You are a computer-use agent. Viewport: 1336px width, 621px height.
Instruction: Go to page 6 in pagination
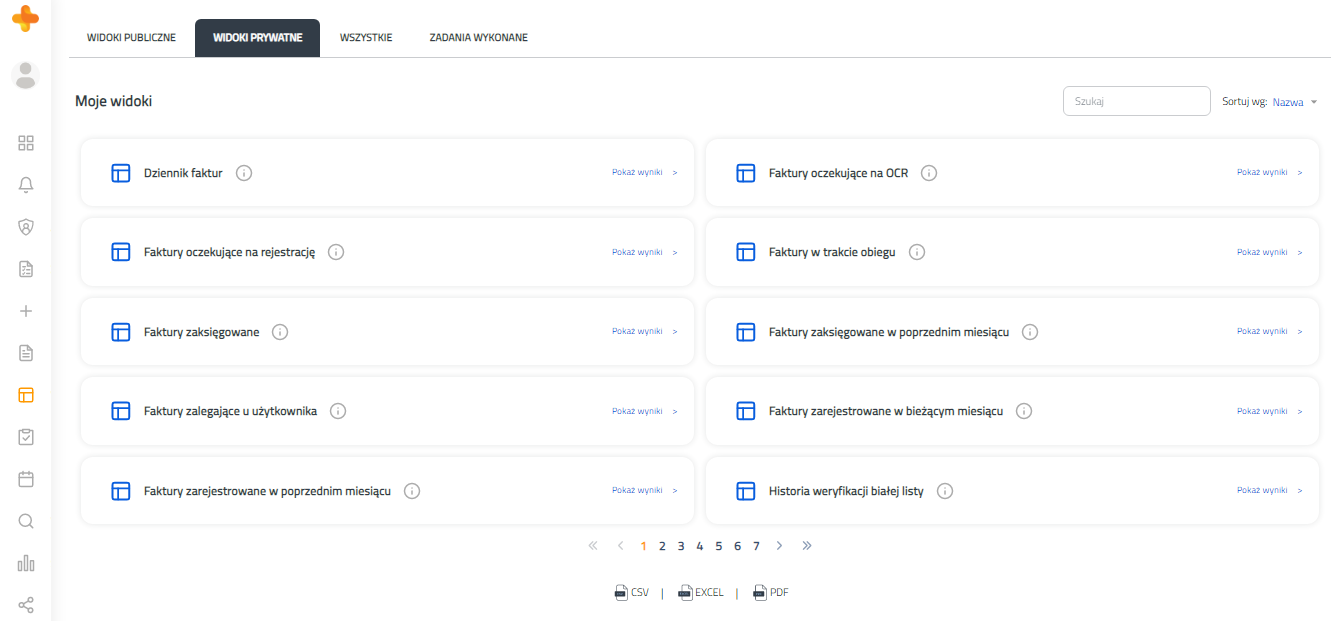737,546
